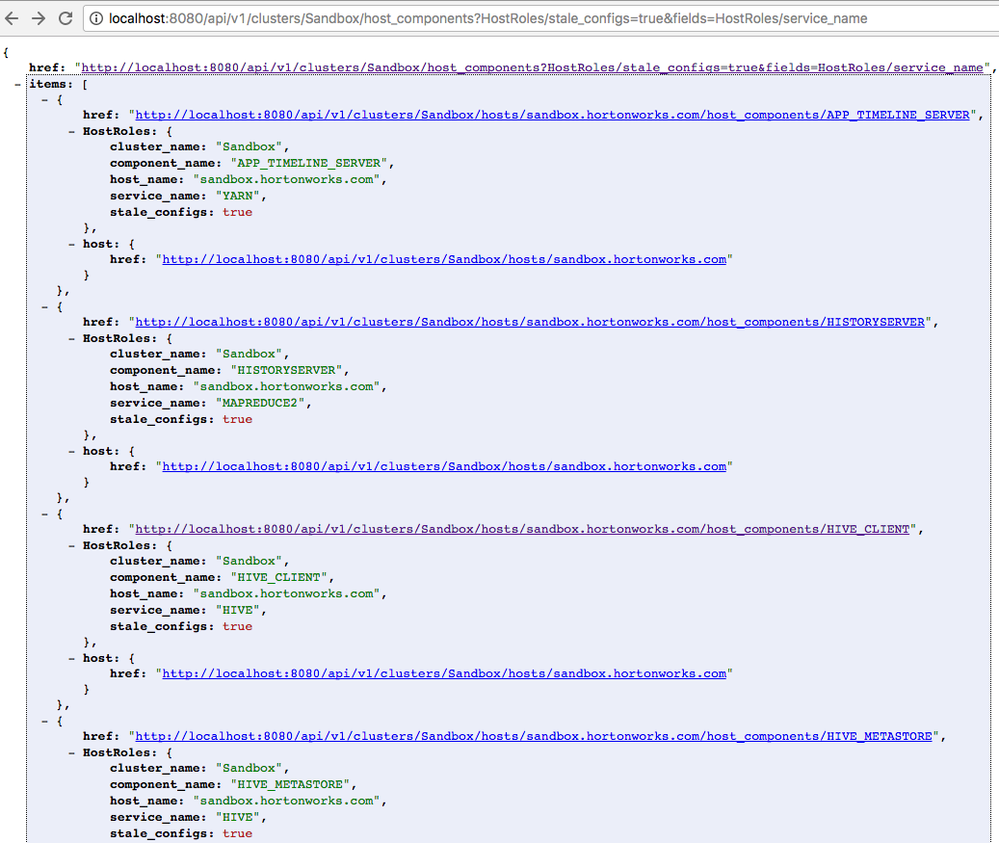Collapse the HISTORYSERVER HostRoles object
The image size is (999, 843).
click(x=69, y=338)
